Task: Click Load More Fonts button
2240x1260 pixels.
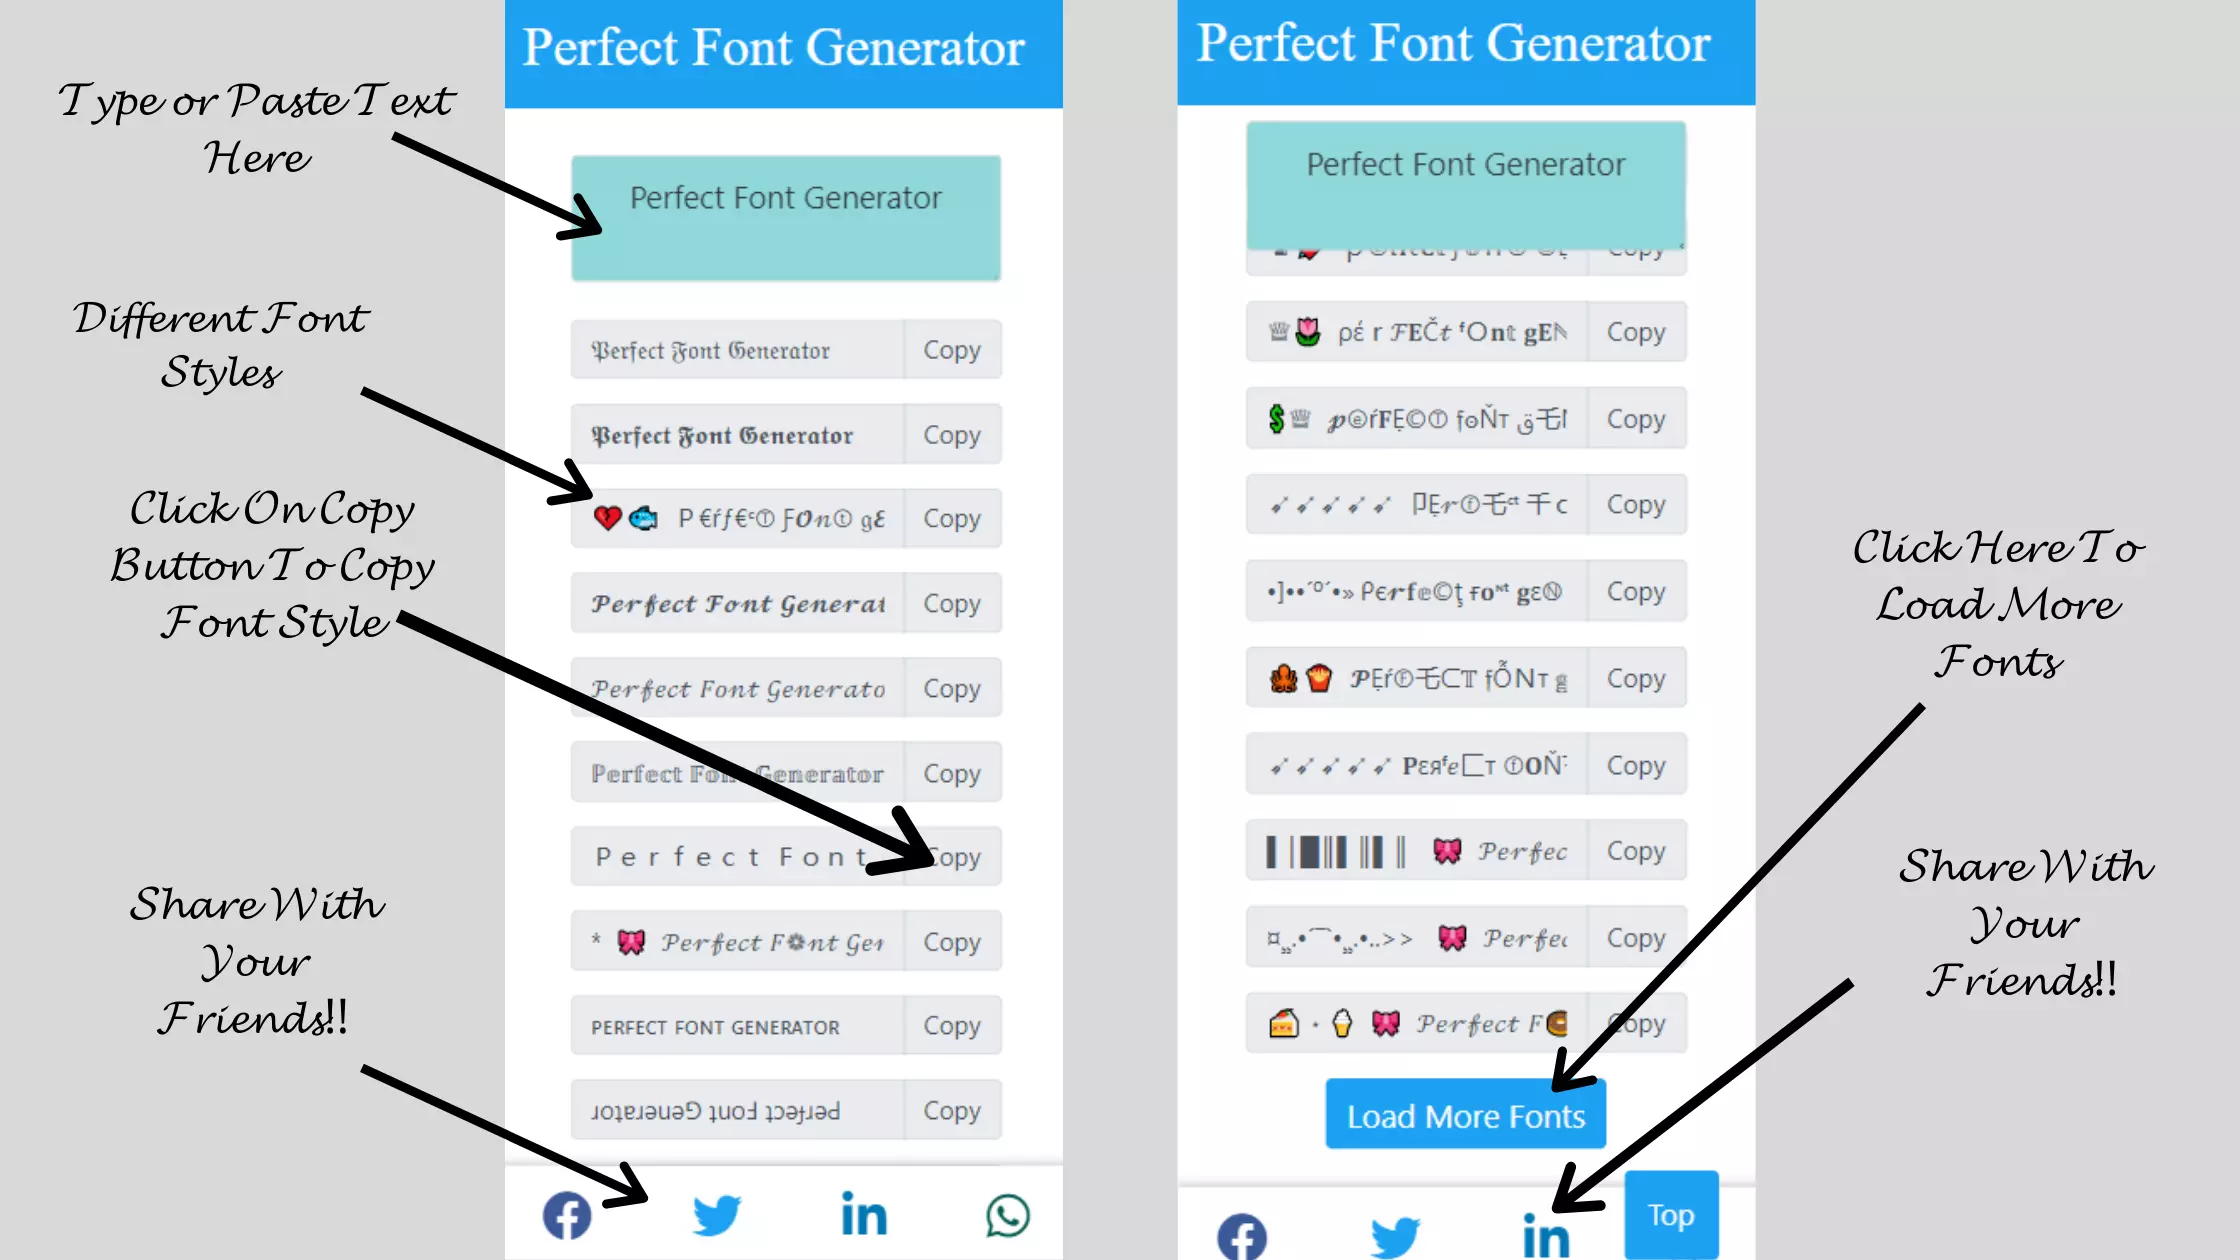Action: (x=1465, y=1115)
